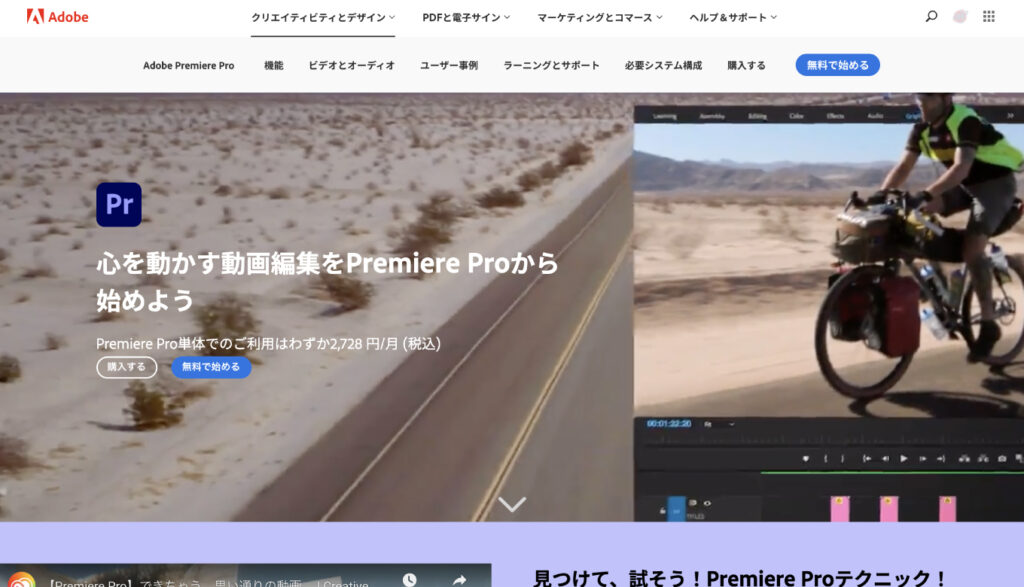Image resolution: width=1024 pixels, height=587 pixels.
Task: Click the Step Back one frame icon
Action: 886,458
